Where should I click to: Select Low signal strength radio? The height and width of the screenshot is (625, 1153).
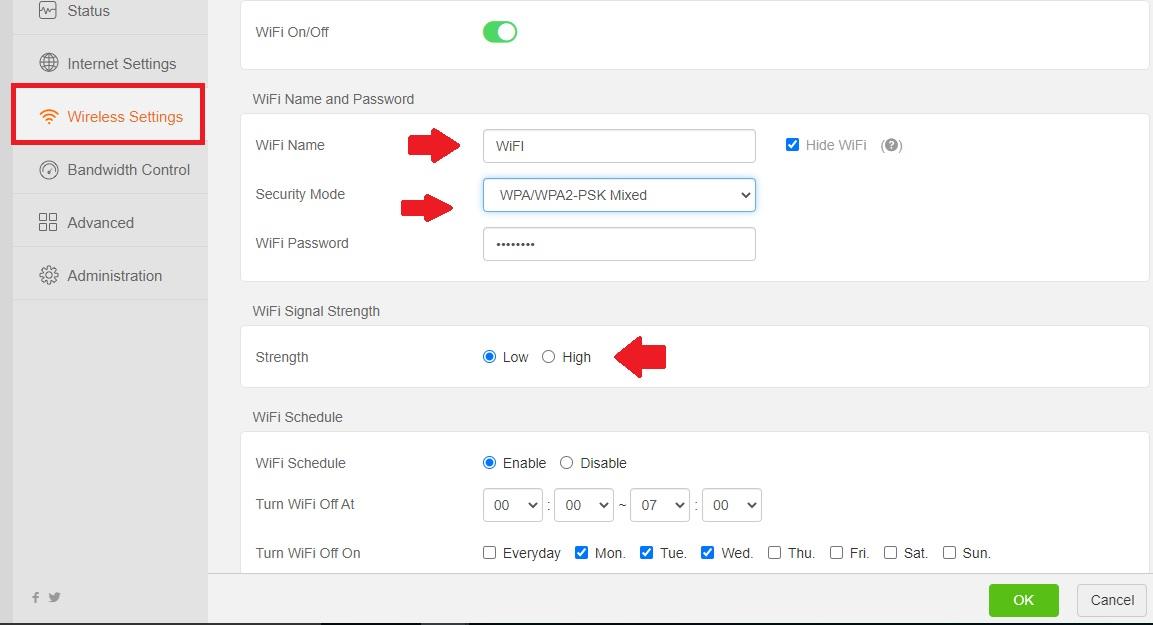[489, 357]
